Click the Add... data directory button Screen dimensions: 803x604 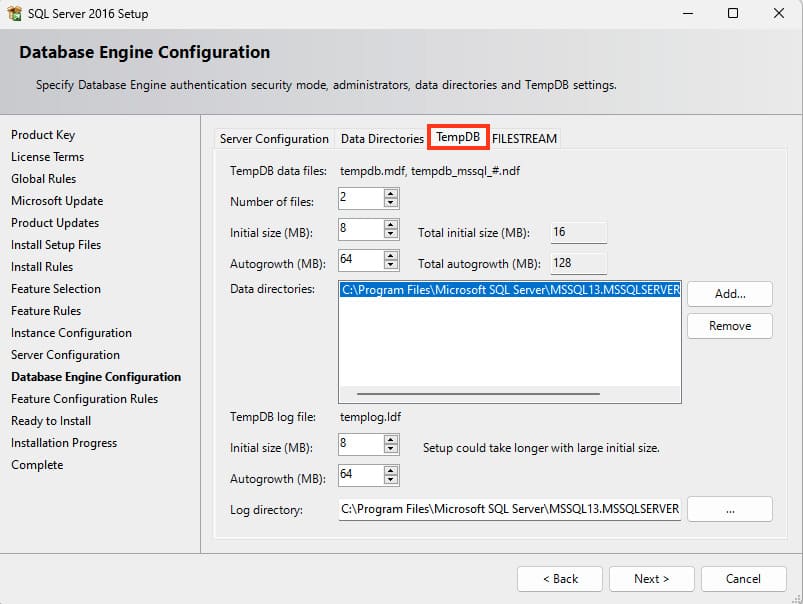[730, 294]
